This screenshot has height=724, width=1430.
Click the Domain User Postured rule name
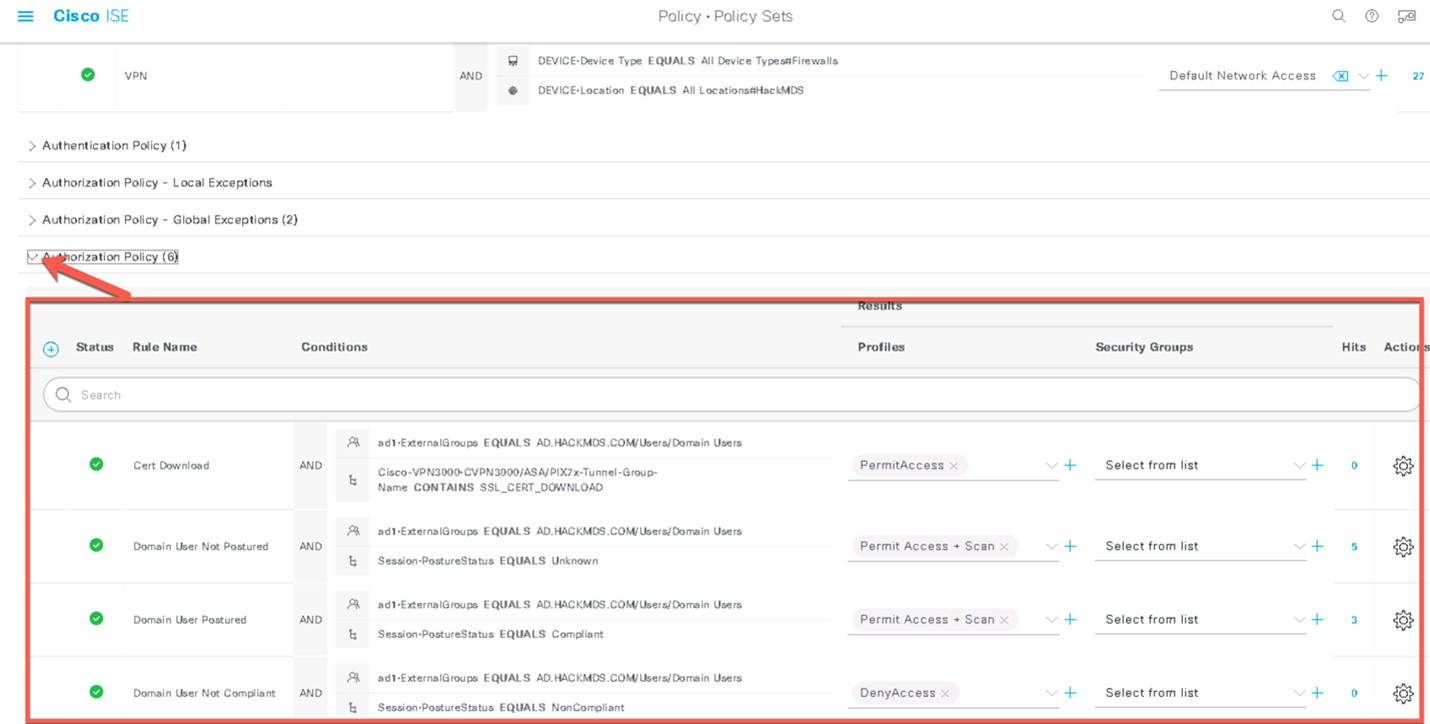[190, 620]
